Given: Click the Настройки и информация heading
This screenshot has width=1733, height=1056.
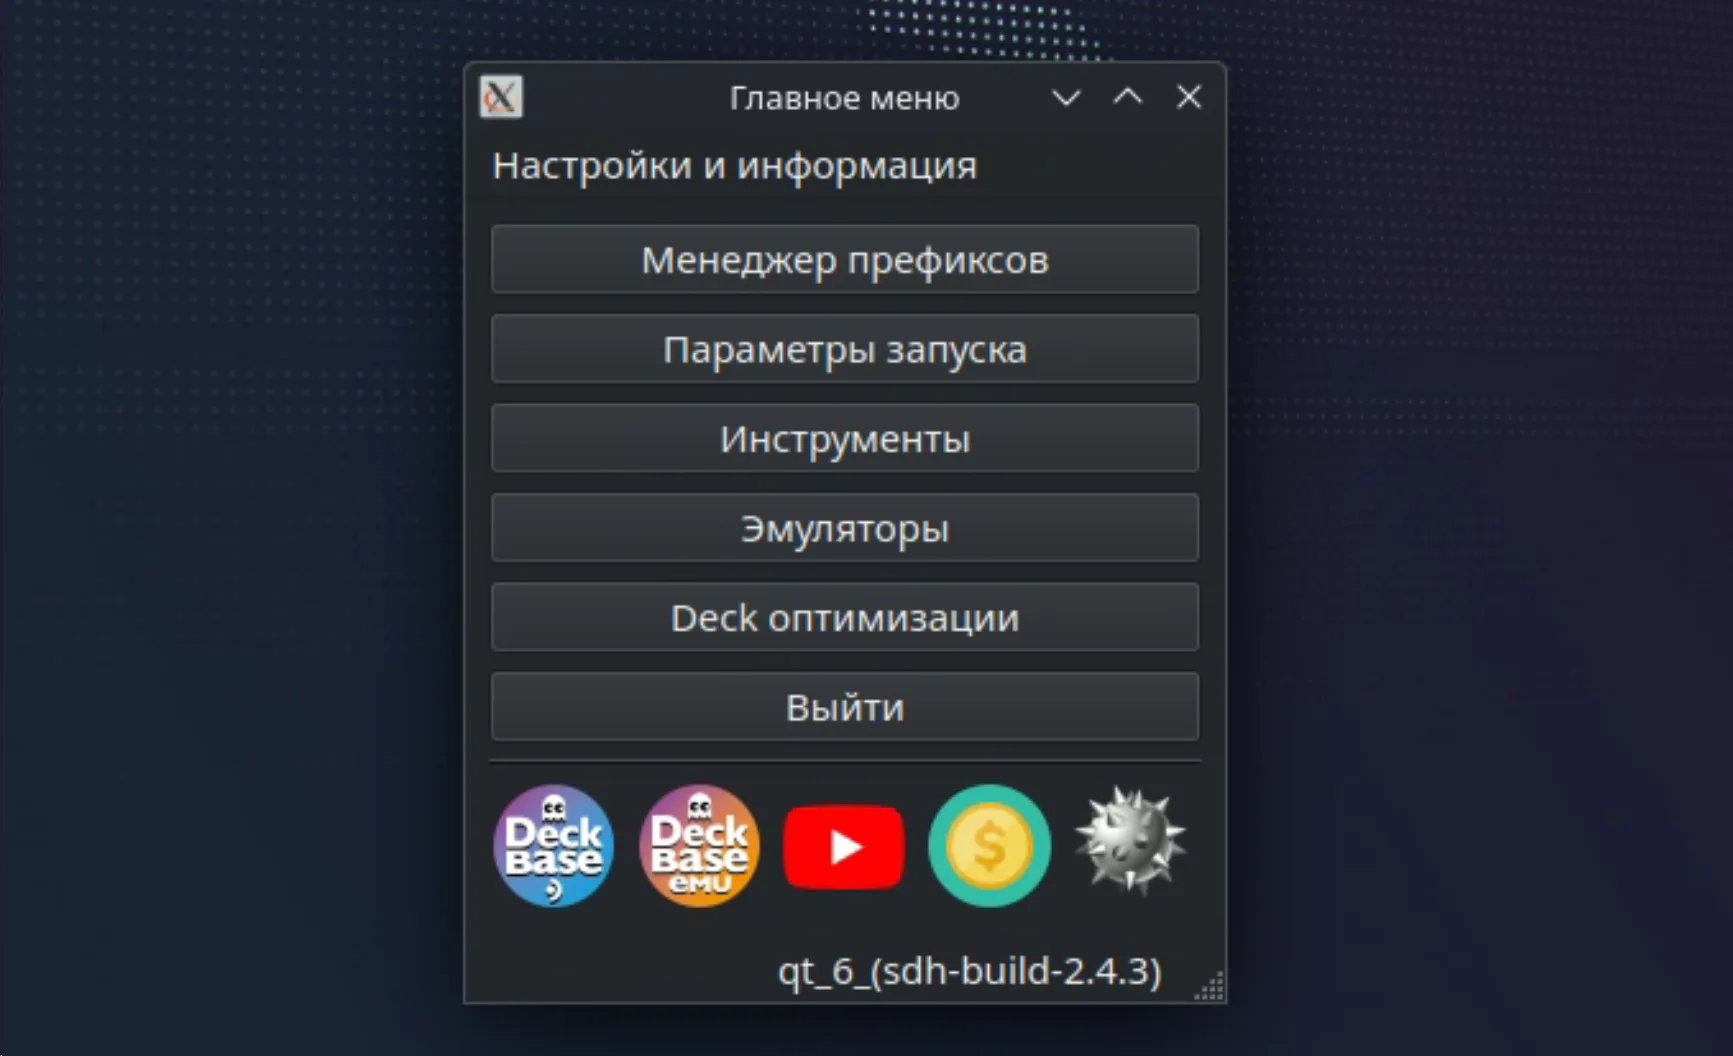Looking at the screenshot, I should pyautogui.click(x=735, y=166).
